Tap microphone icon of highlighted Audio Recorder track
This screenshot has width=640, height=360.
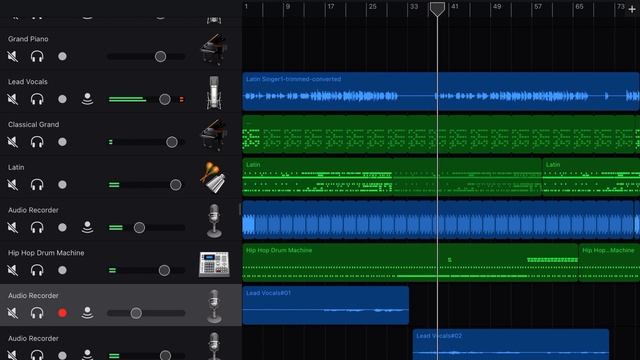coord(214,306)
